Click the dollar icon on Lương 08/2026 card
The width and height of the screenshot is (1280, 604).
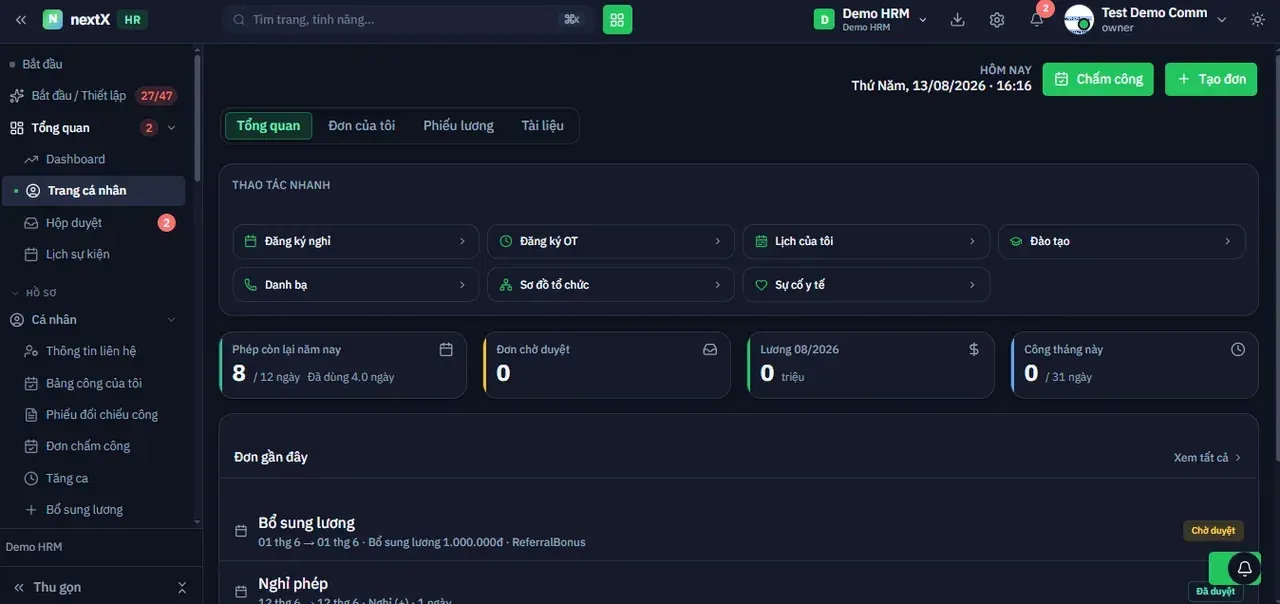(x=974, y=349)
